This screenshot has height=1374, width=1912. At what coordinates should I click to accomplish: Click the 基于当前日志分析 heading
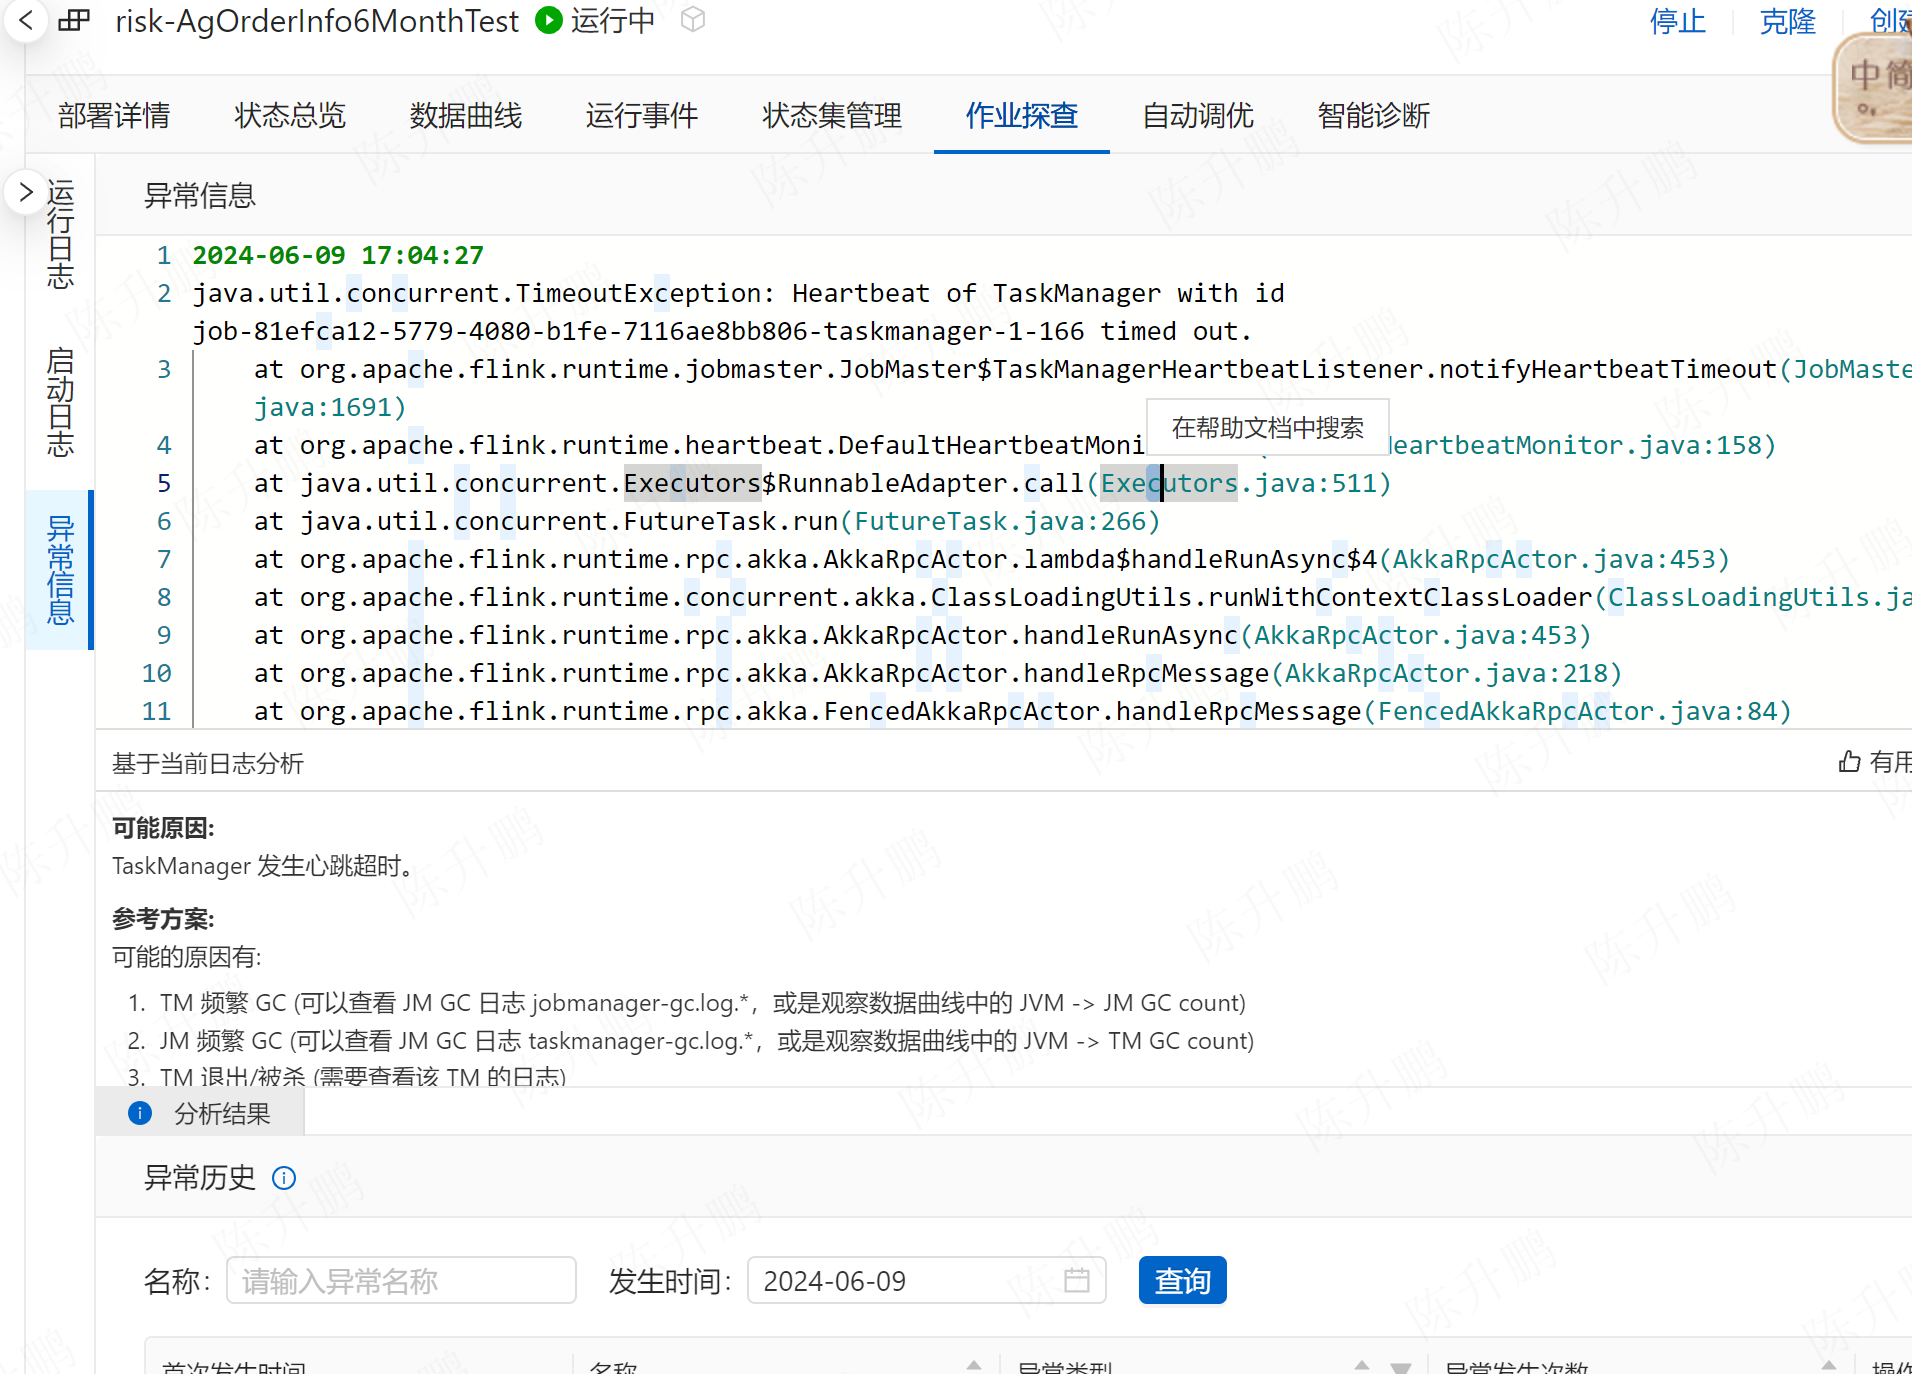[x=208, y=763]
